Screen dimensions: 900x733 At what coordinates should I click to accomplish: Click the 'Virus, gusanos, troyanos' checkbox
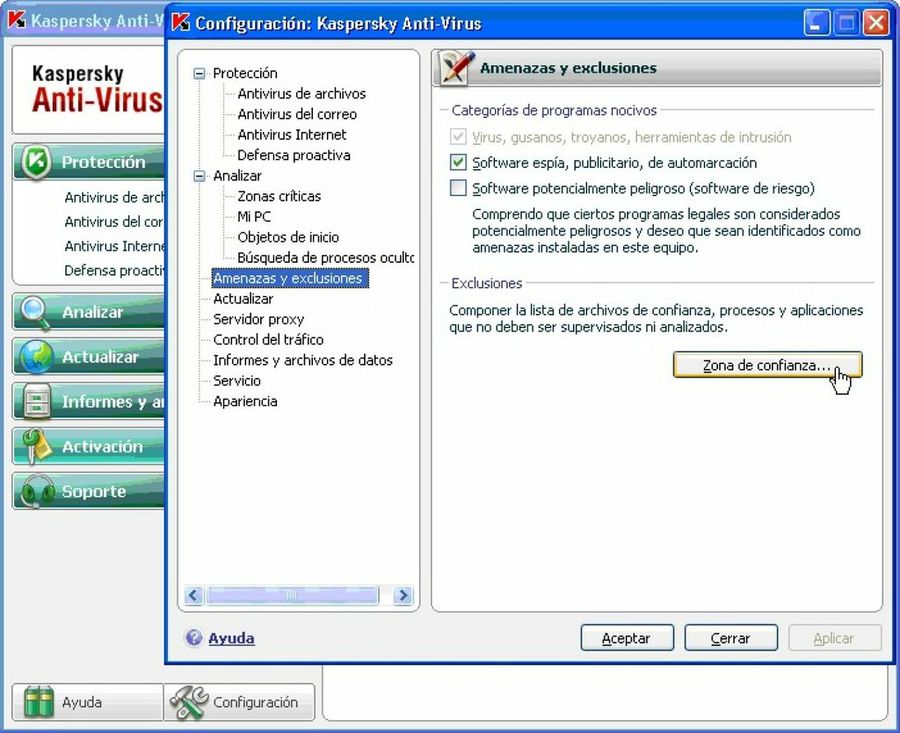click(x=458, y=134)
